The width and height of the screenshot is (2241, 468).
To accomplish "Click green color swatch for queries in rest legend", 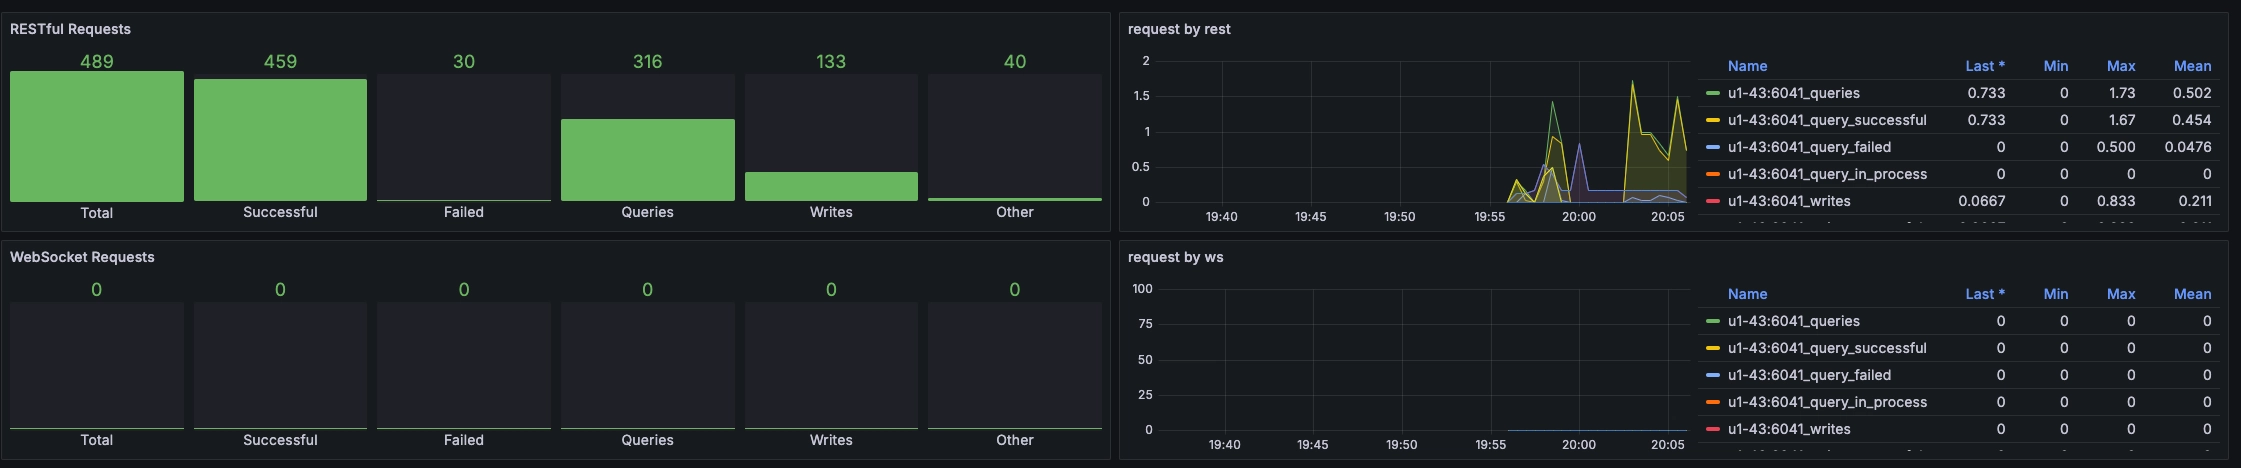I will click(1712, 93).
